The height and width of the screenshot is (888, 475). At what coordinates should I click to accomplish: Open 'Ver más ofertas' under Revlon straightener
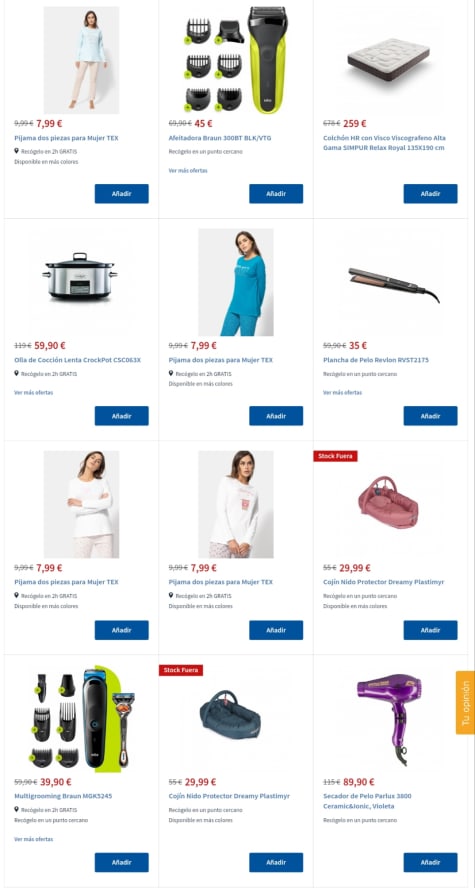coord(343,392)
